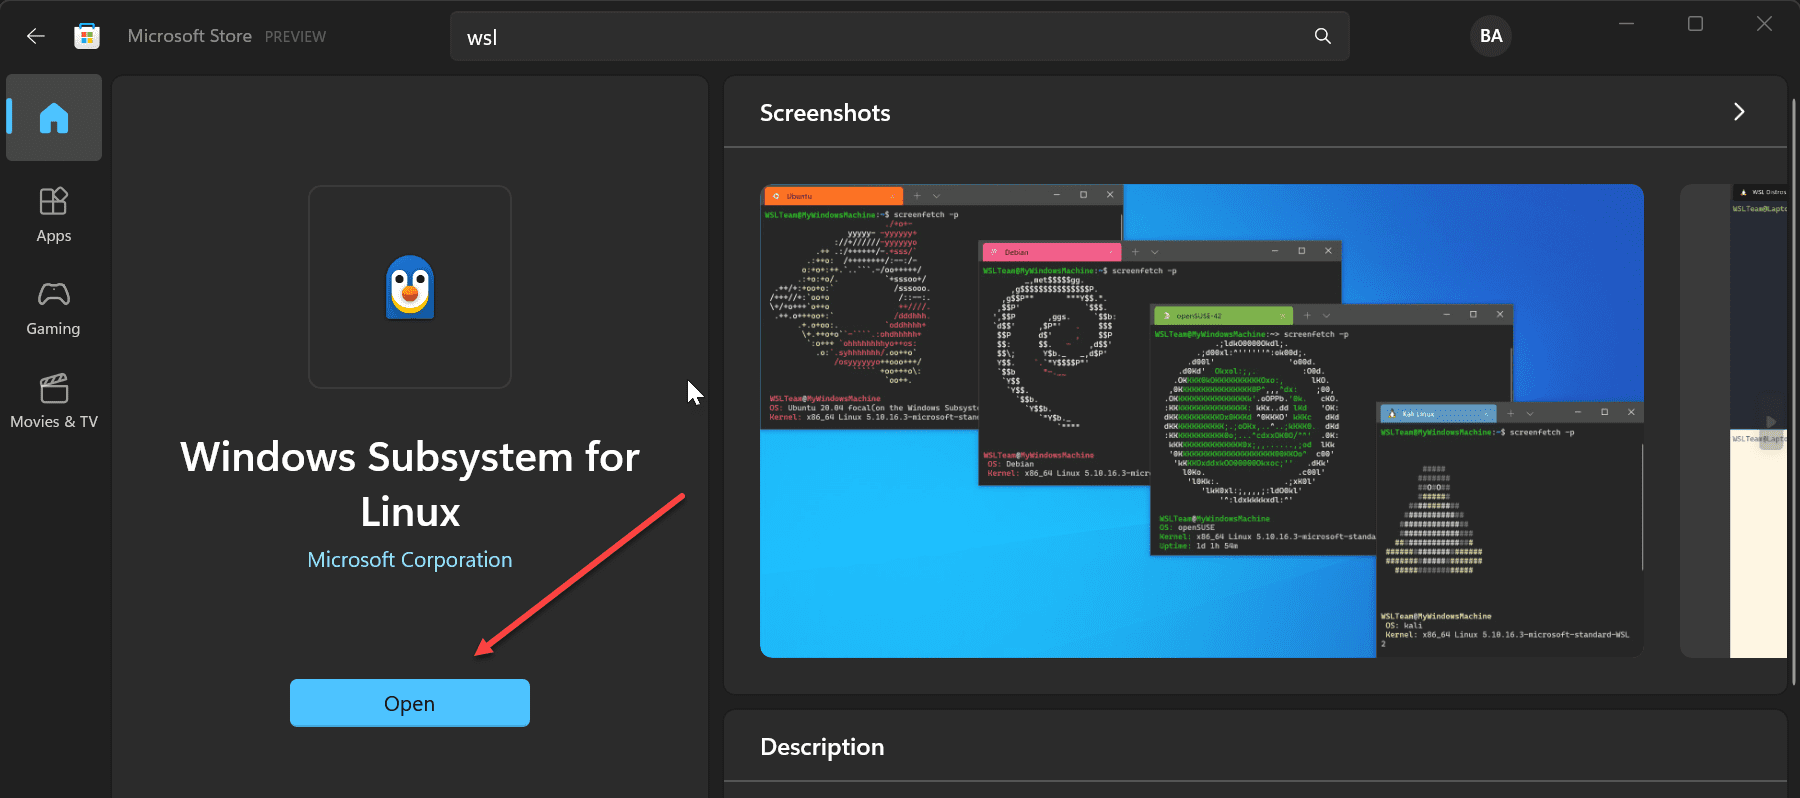View the first WSL terminals screenshot
Viewport: 1800px width, 798px height.
pos(1202,421)
